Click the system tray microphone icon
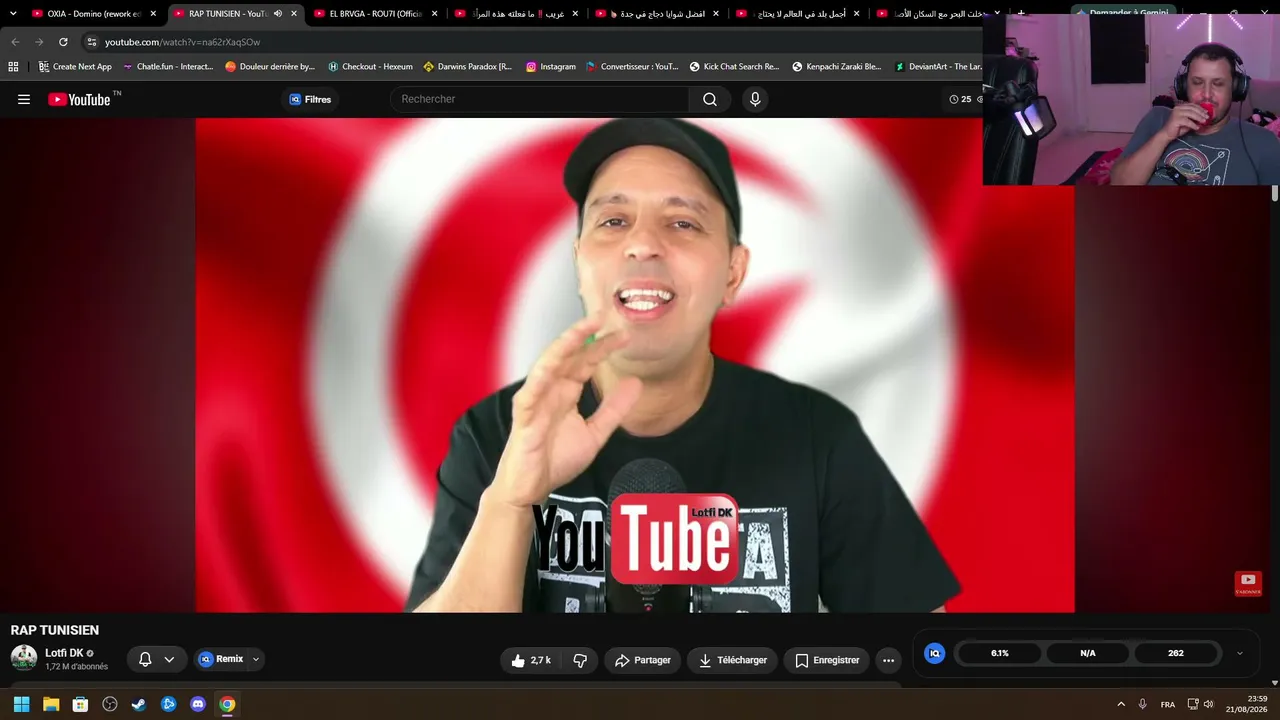 (1143, 704)
